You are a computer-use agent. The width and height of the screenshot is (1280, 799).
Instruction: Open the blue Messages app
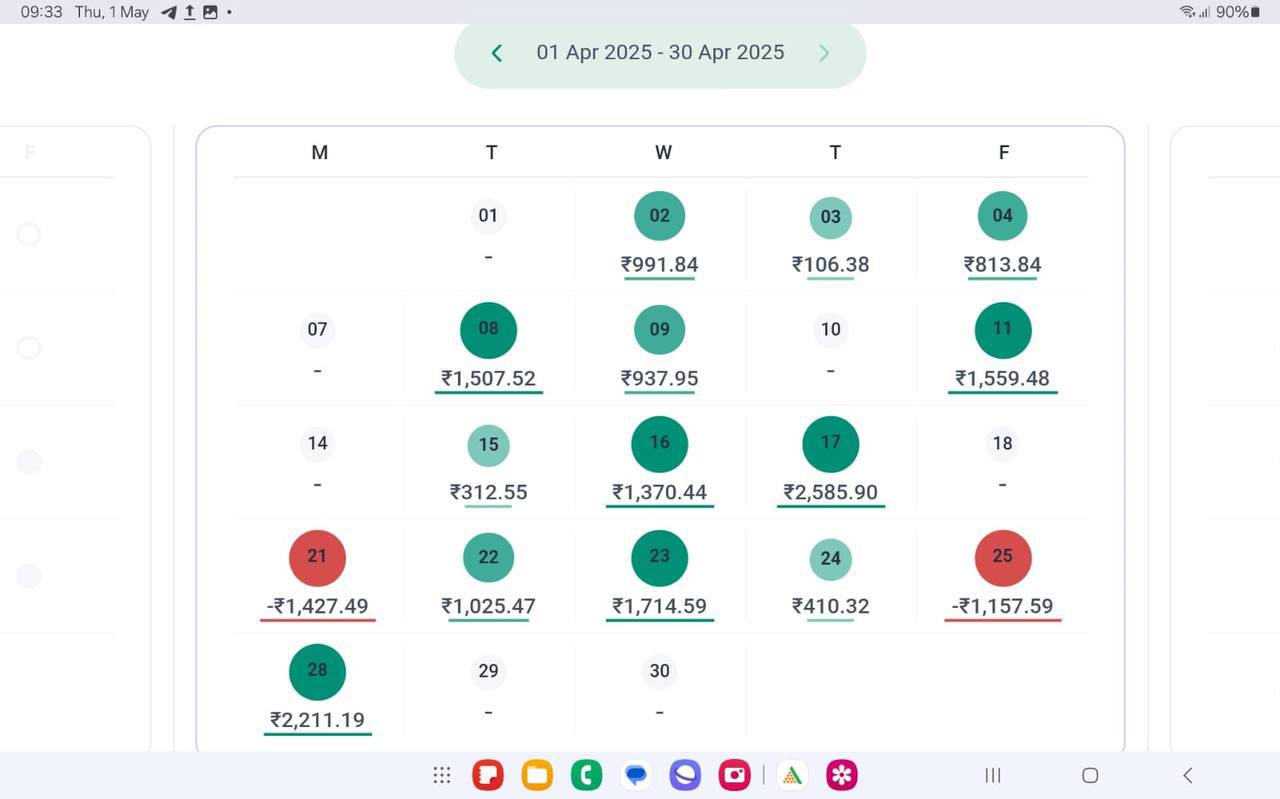point(636,775)
